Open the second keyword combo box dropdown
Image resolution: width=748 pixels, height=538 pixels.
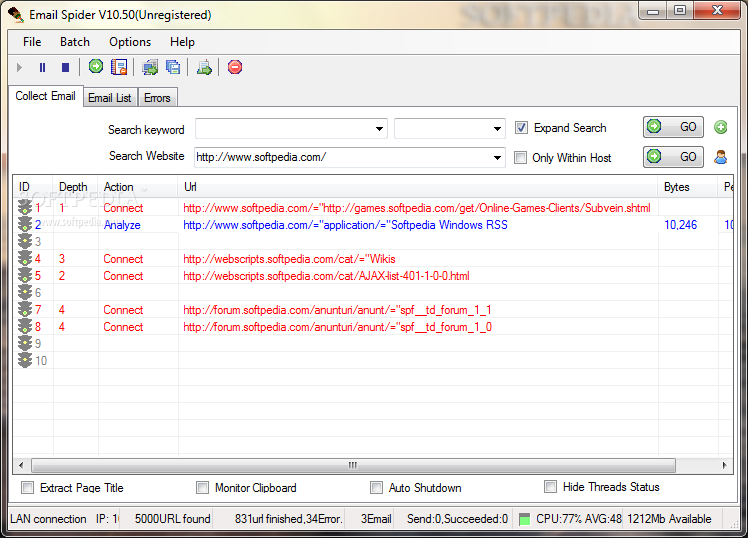coord(497,129)
